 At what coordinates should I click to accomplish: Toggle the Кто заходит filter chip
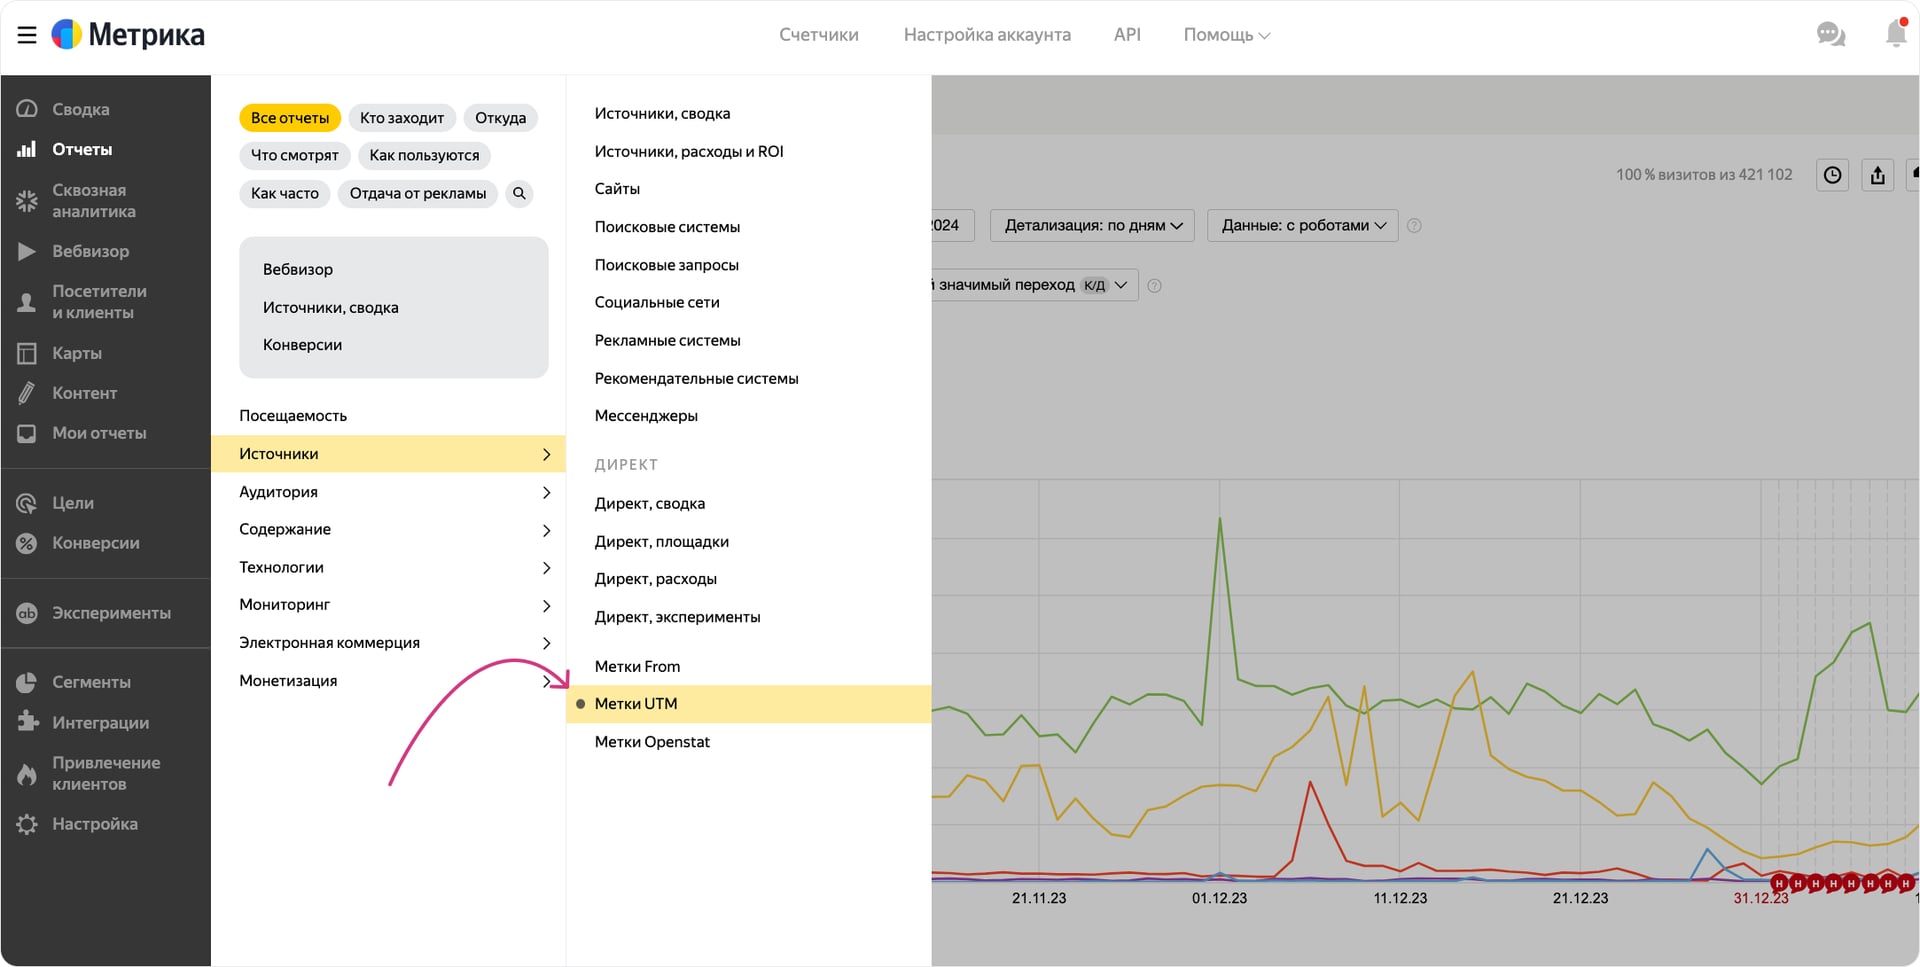point(401,118)
